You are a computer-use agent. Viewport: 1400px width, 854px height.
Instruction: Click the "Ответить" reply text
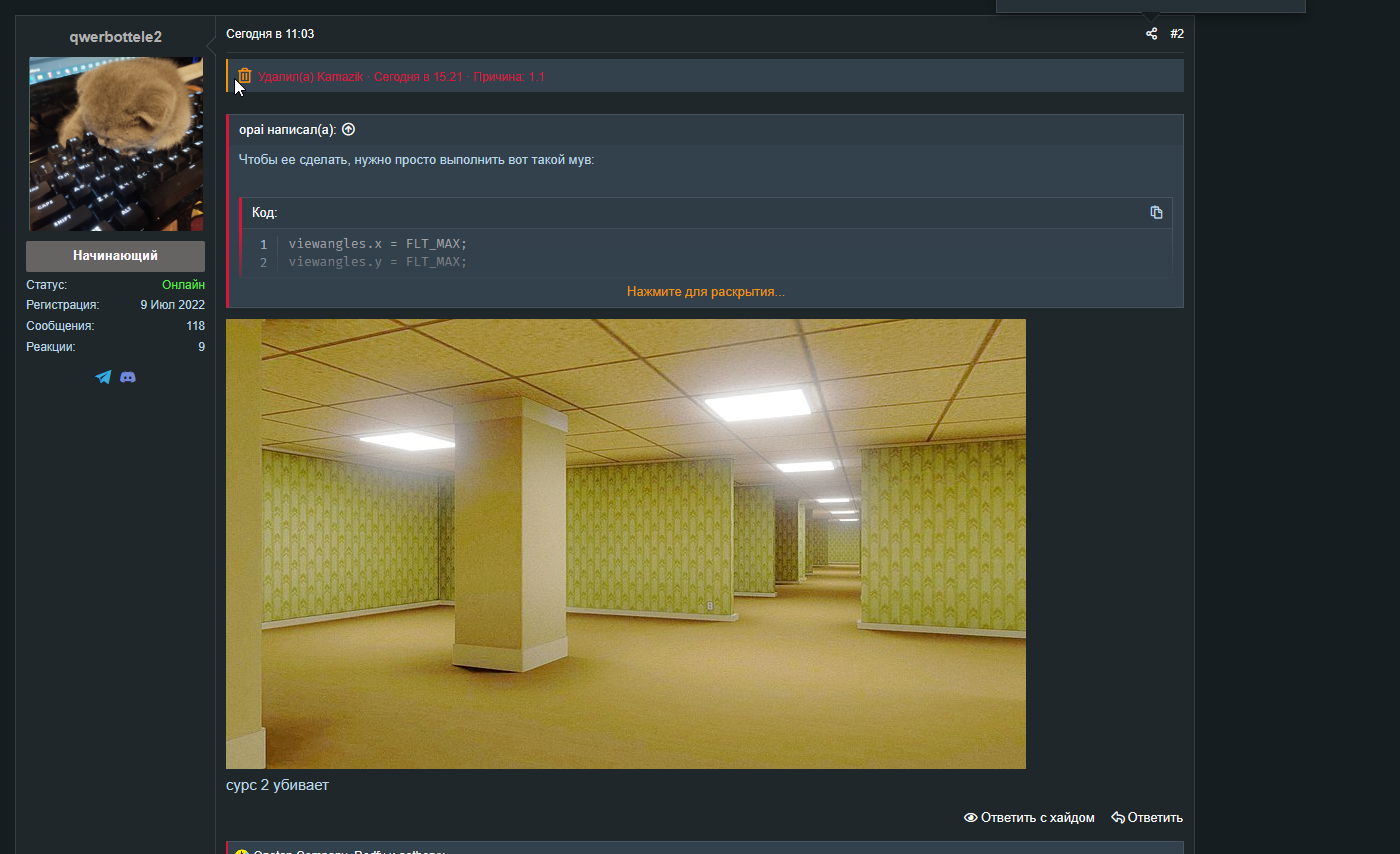(x=1155, y=817)
